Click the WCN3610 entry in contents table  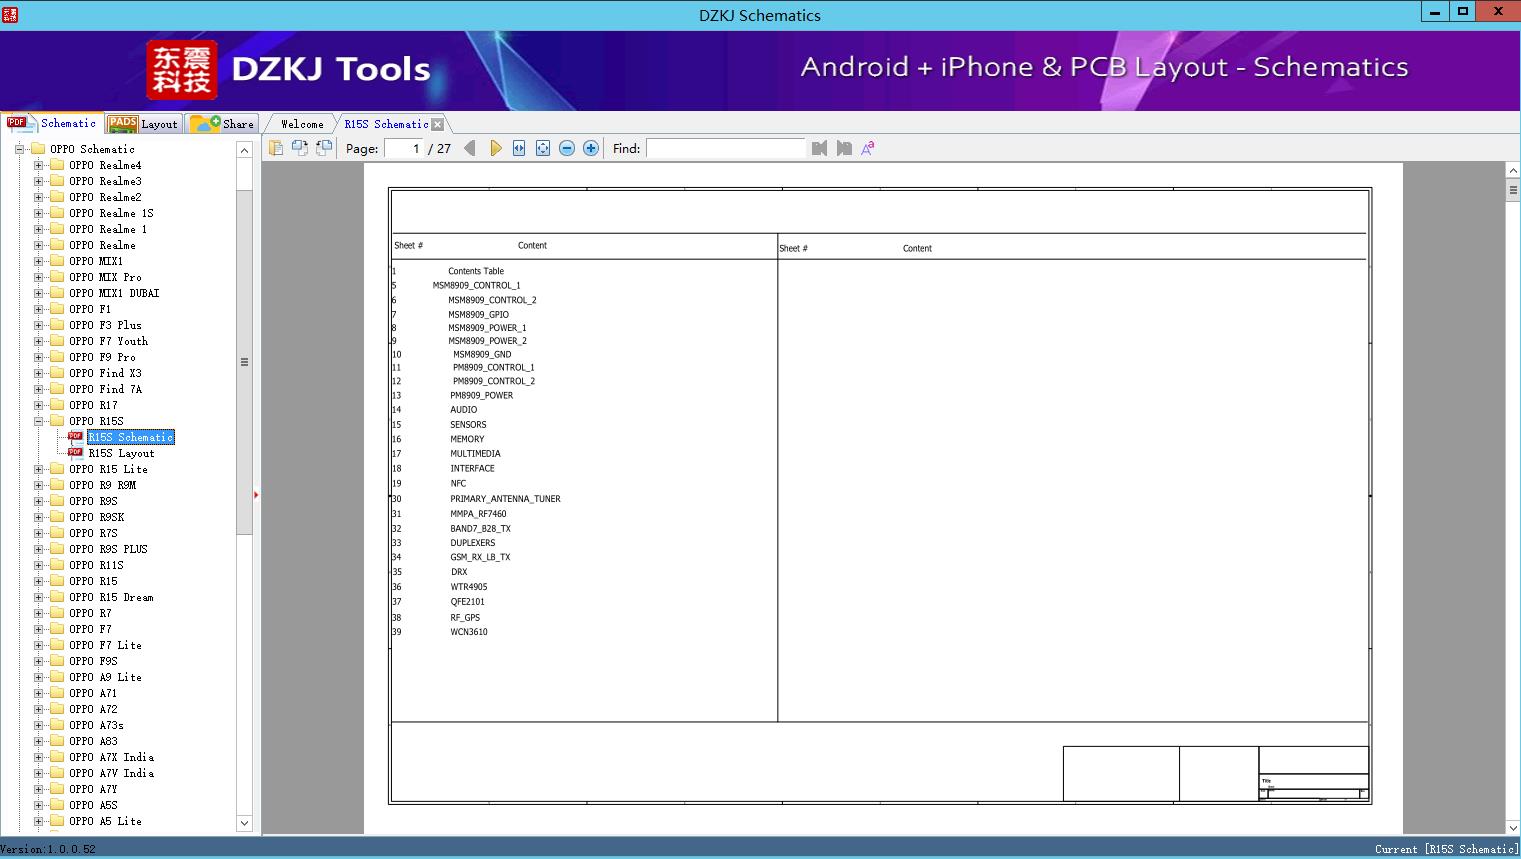(469, 632)
